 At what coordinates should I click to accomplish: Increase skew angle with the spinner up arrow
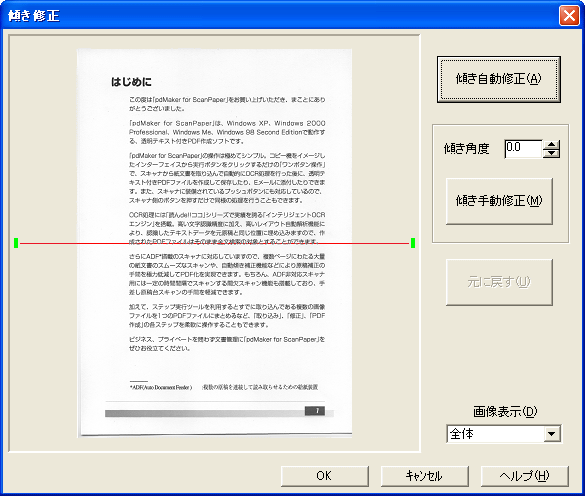click(x=551, y=145)
